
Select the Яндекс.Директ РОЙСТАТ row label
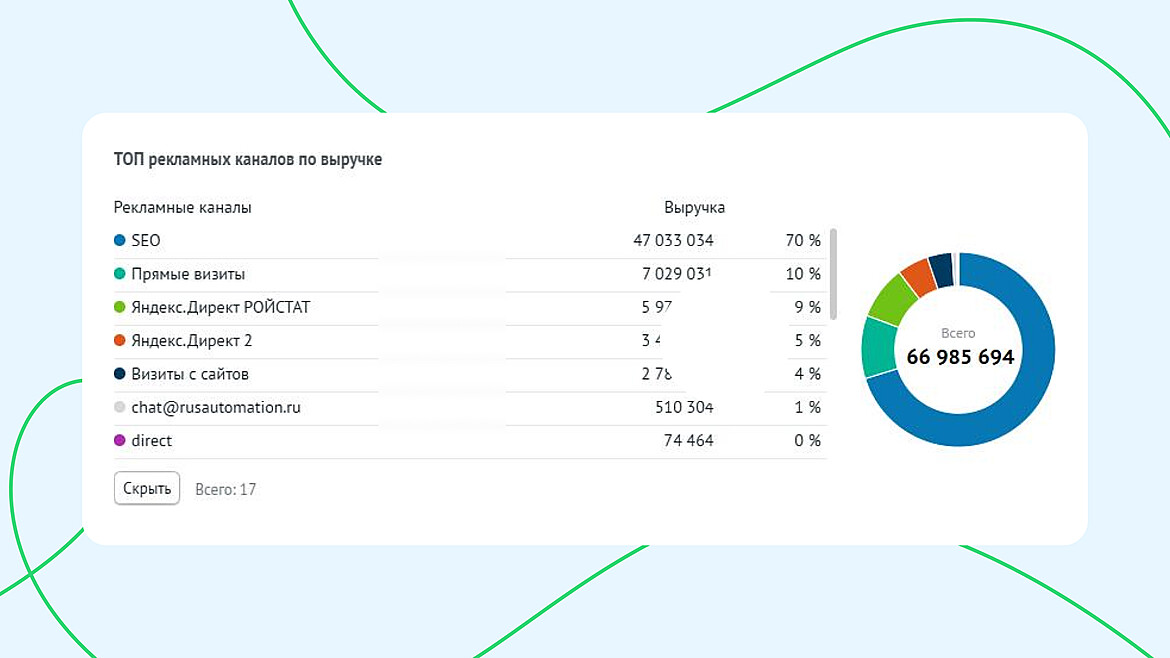[x=221, y=307]
